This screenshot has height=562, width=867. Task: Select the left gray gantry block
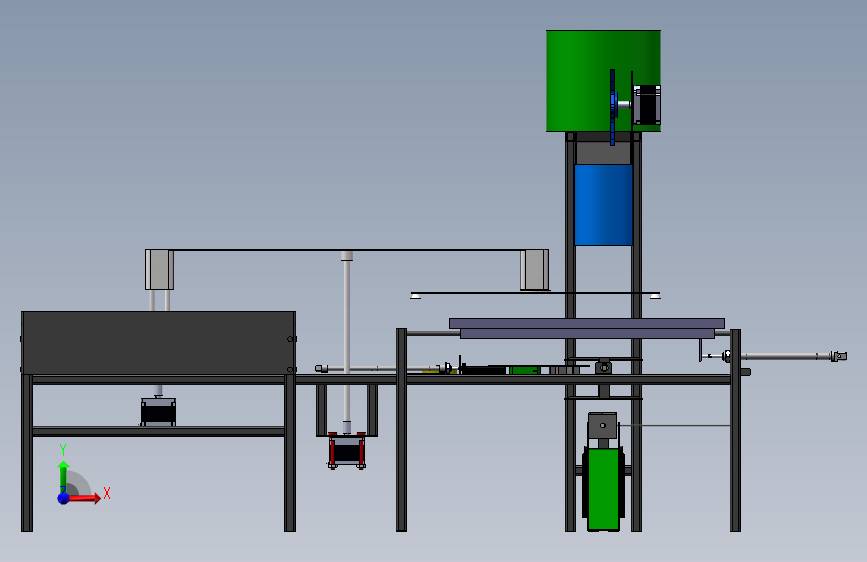(x=159, y=269)
